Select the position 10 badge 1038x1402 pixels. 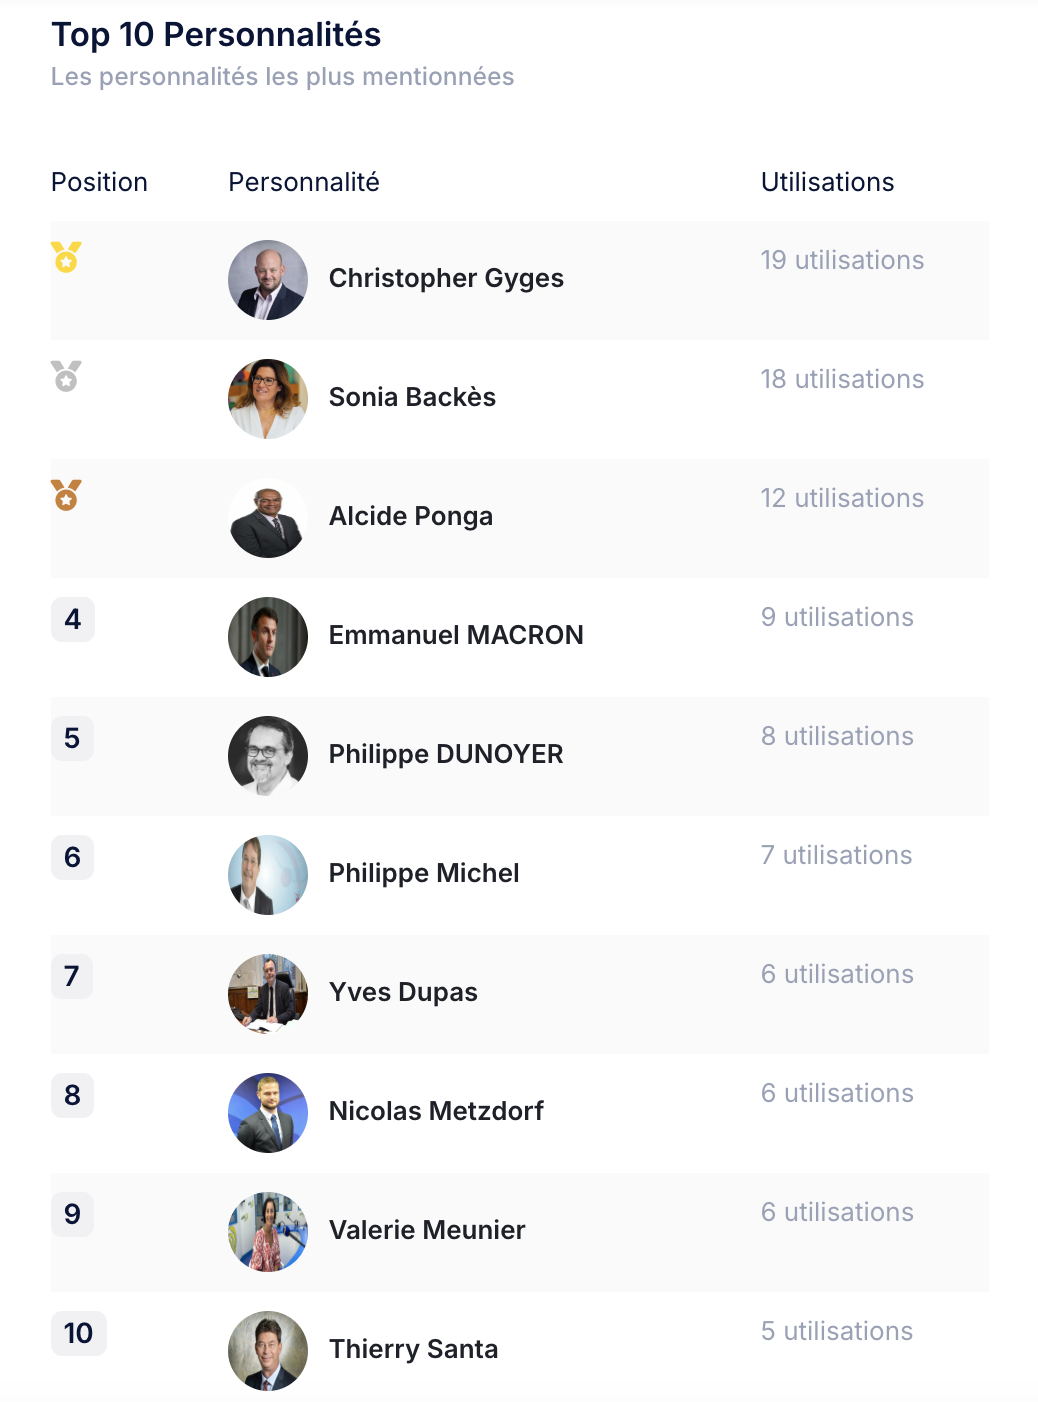(79, 1333)
